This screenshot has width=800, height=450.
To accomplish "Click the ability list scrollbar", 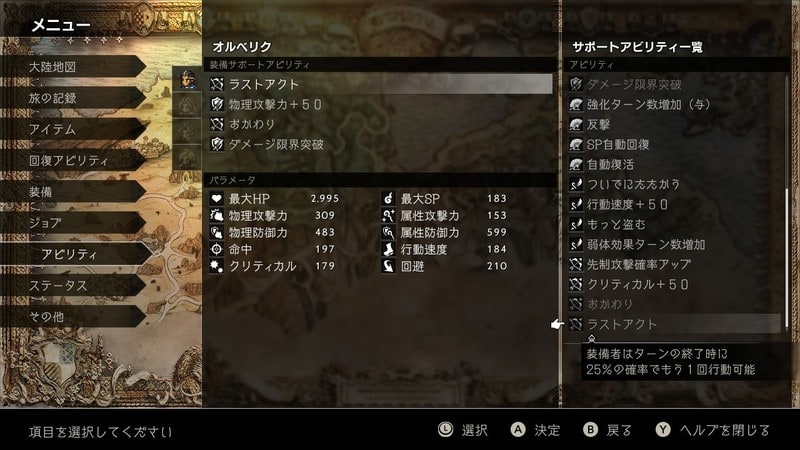I will [x=787, y=204].
